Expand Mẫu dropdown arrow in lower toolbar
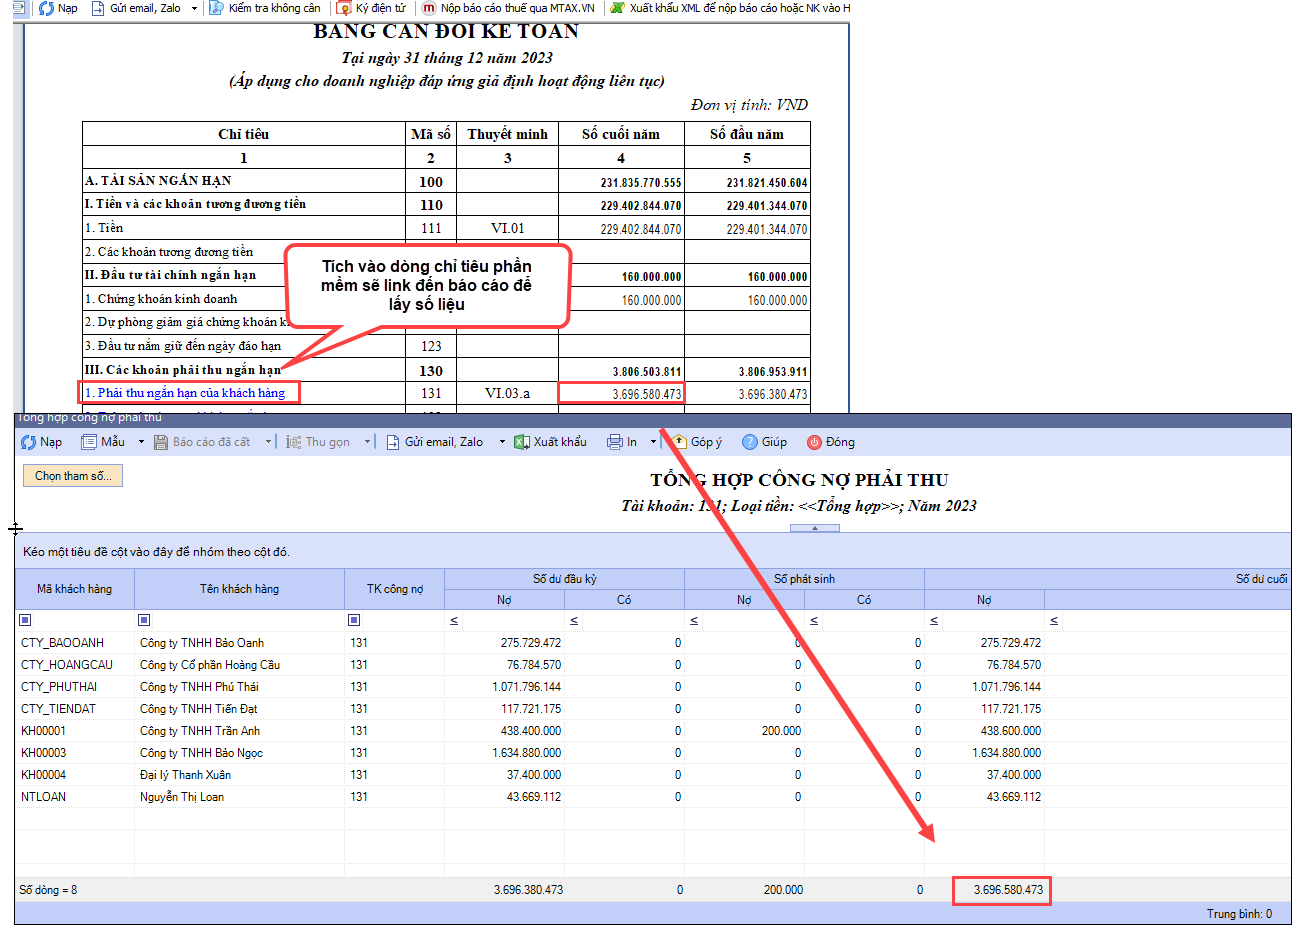Screen dimensions: 1292x925 coord(141,442)
